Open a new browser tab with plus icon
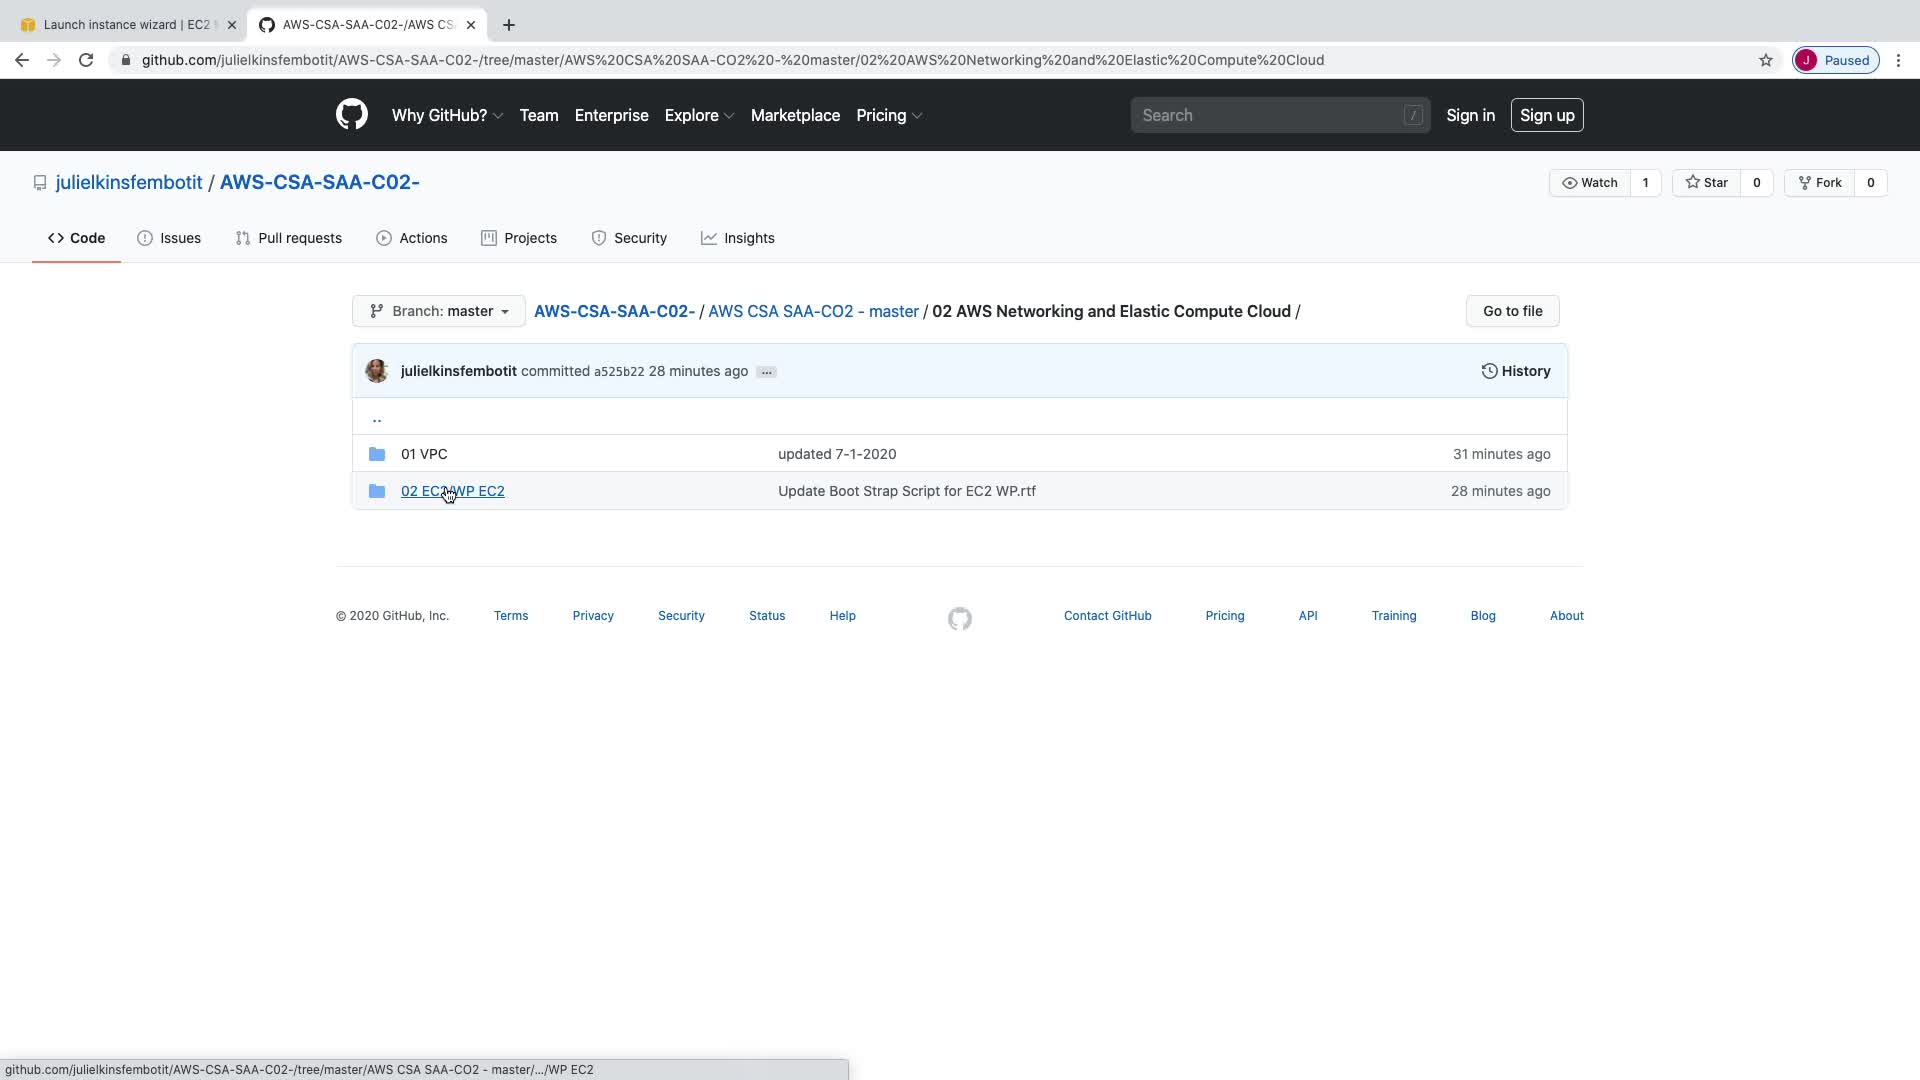The image size is (1920, 1080). click(509, 25)
